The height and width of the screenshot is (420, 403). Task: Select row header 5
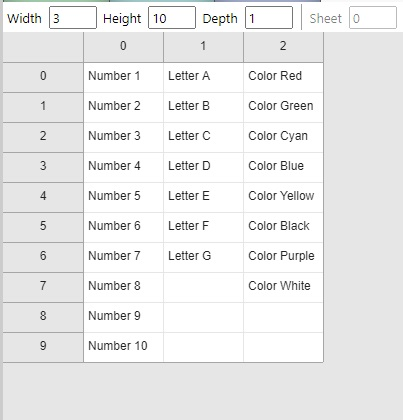point(43,227)
